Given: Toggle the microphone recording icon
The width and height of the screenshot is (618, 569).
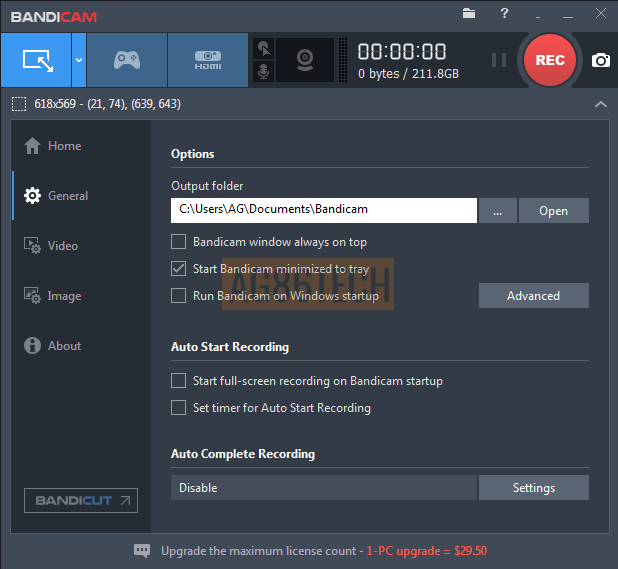Looking at the screenshot, I should [264, 71].
